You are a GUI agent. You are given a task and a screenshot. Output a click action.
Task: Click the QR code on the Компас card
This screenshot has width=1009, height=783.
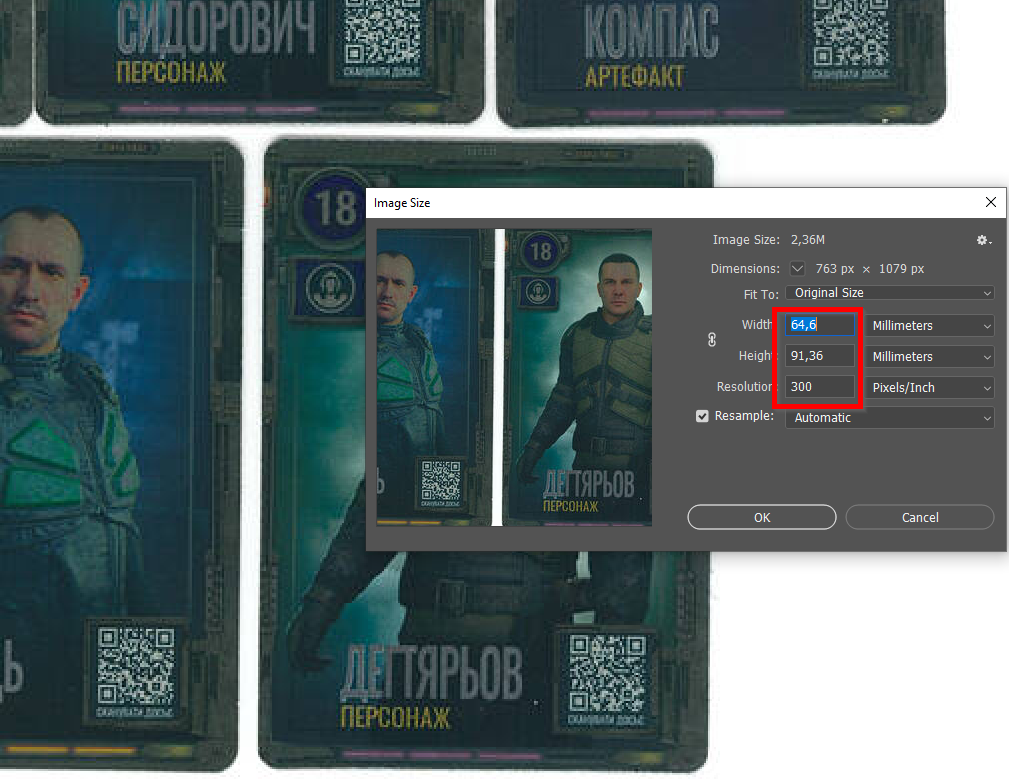(x=852, y=35)
